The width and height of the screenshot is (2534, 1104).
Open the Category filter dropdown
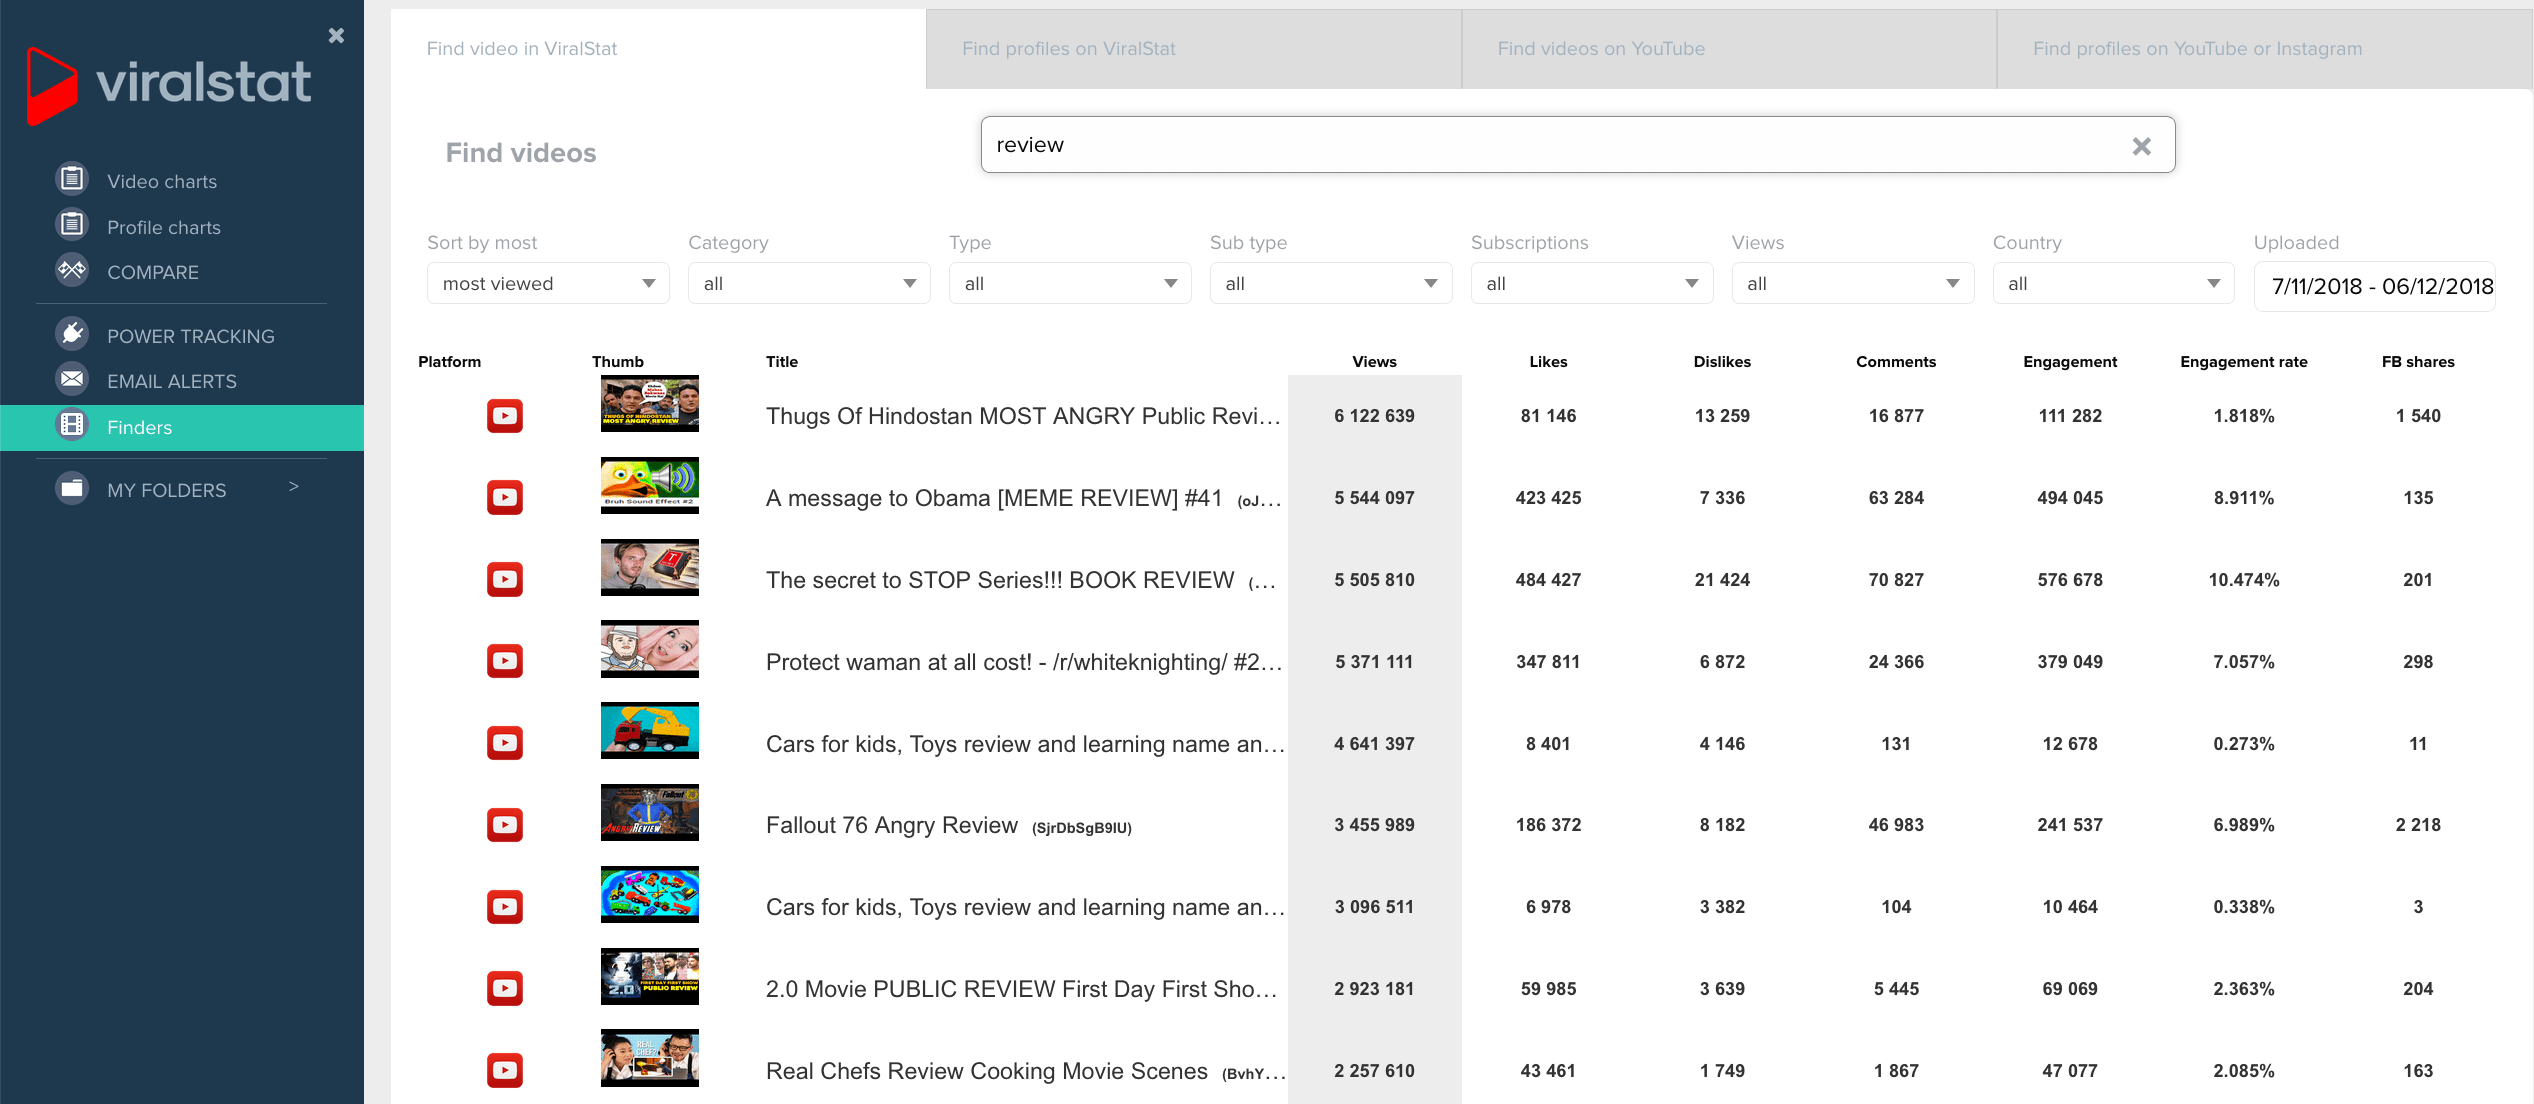[x=808, y=283]
